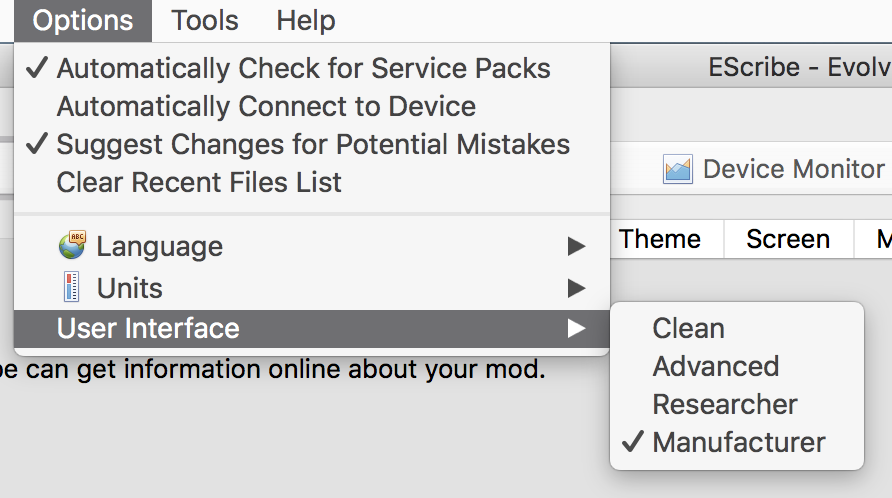This screenshot has width=892, height=498.
Task: Click the Device Monitor chart icon
Action: 678,169
